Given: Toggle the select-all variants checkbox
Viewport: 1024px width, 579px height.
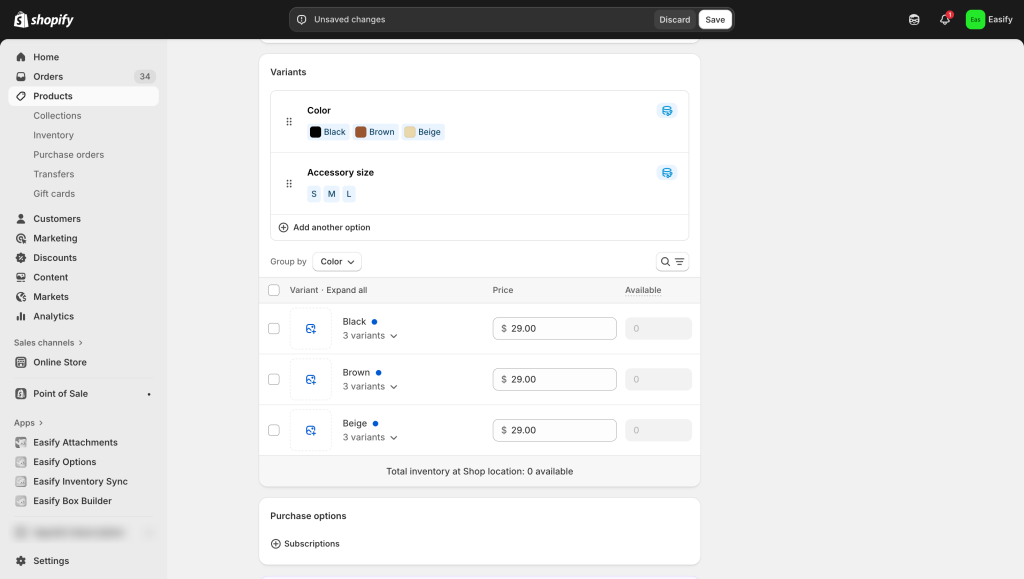Looking at the screenshot, I should click(x=274, y=291).
